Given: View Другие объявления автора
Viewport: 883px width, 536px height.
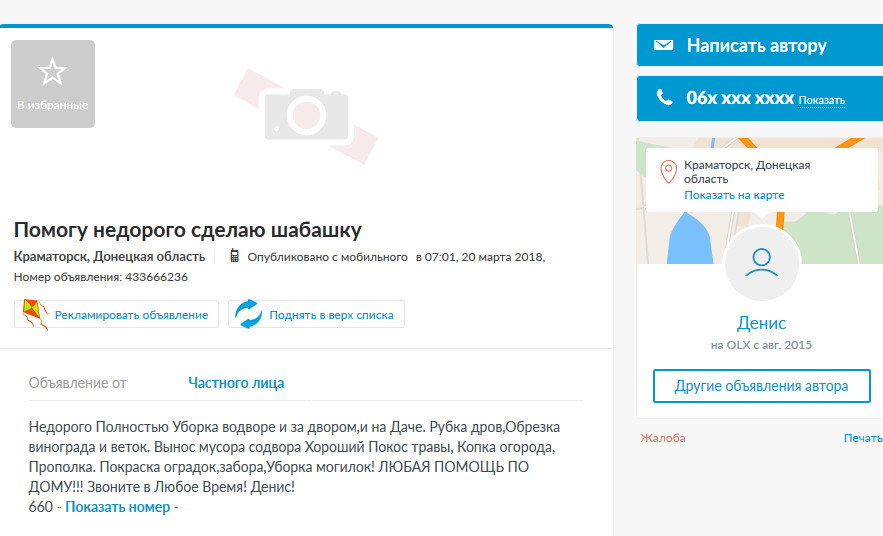Looking at the screenshot, I should (761, 386).
